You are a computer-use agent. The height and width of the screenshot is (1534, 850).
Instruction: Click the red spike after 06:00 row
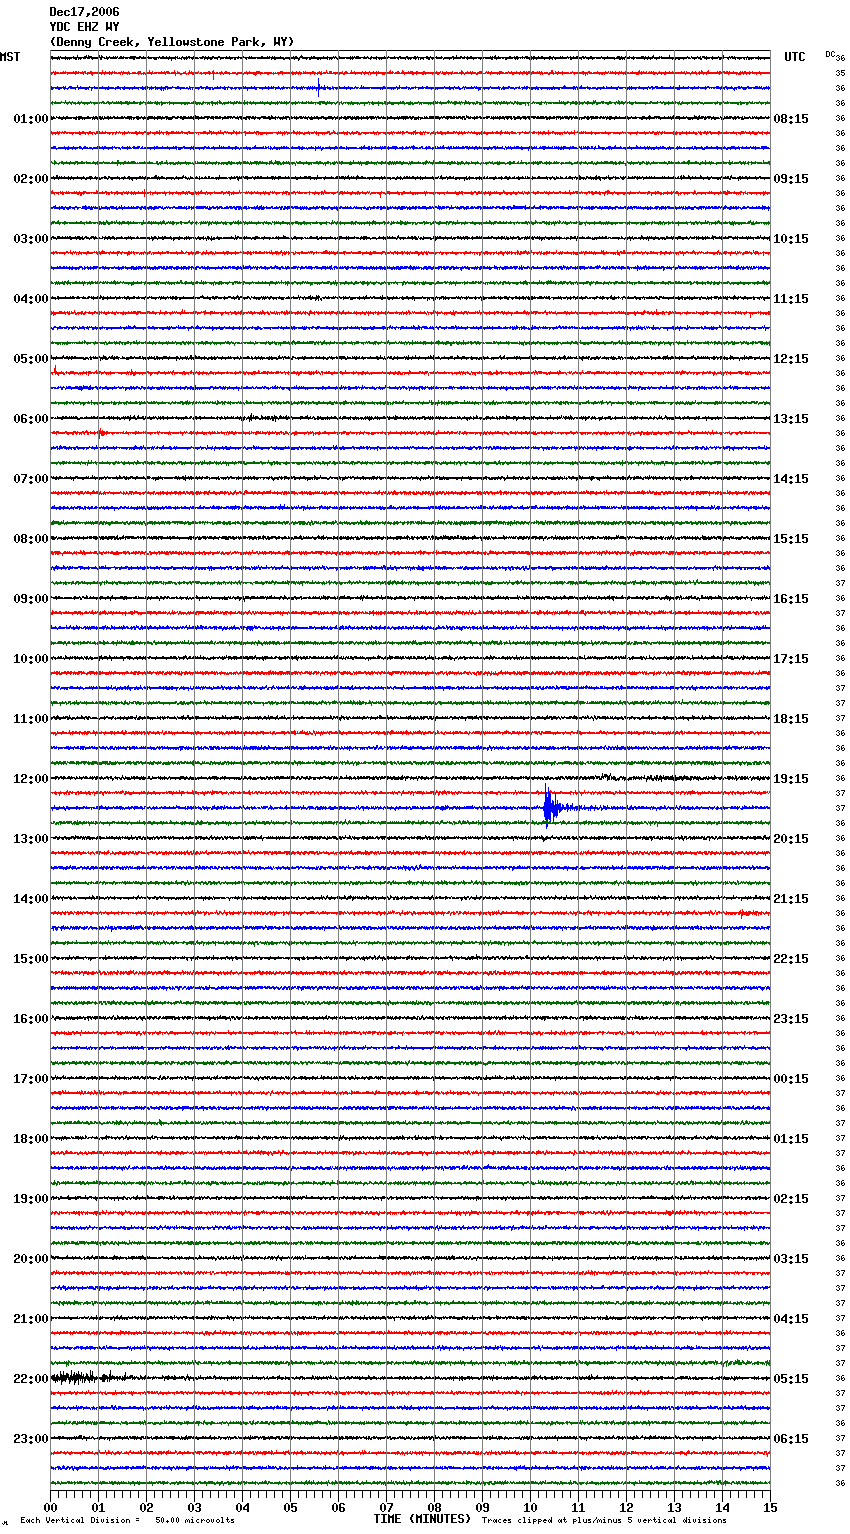pyautogui.click(x=102, y=433)
